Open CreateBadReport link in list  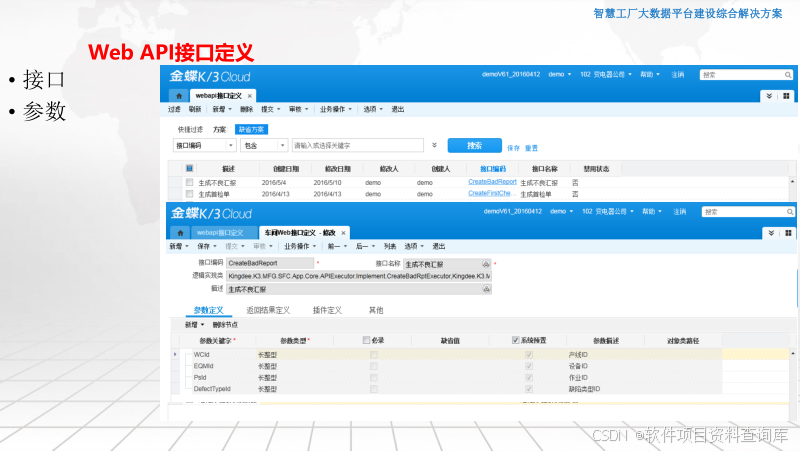[x=492, y=182]
